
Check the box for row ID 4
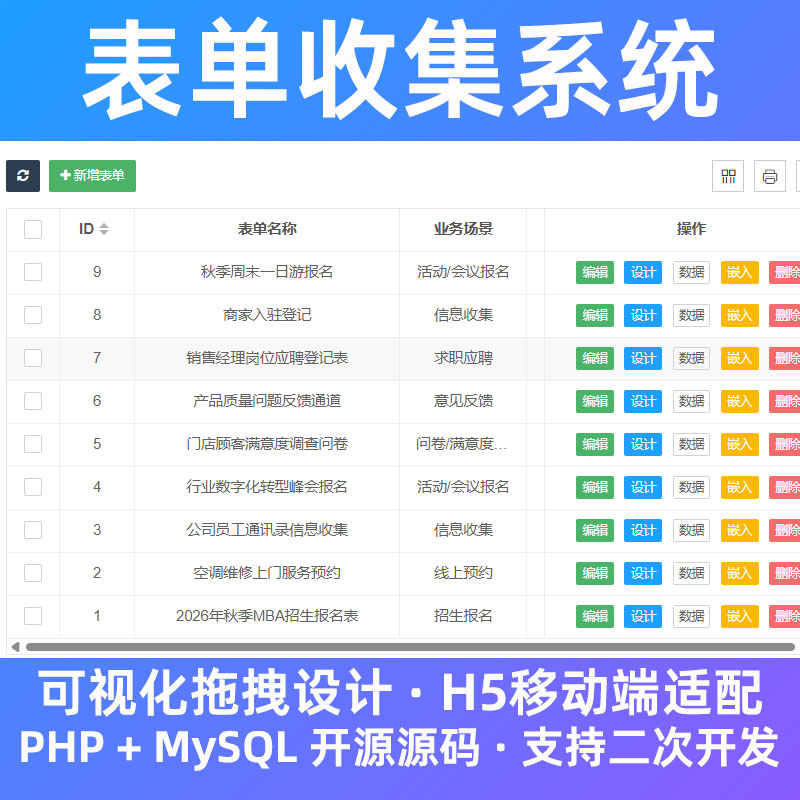[x=33, y=487]
